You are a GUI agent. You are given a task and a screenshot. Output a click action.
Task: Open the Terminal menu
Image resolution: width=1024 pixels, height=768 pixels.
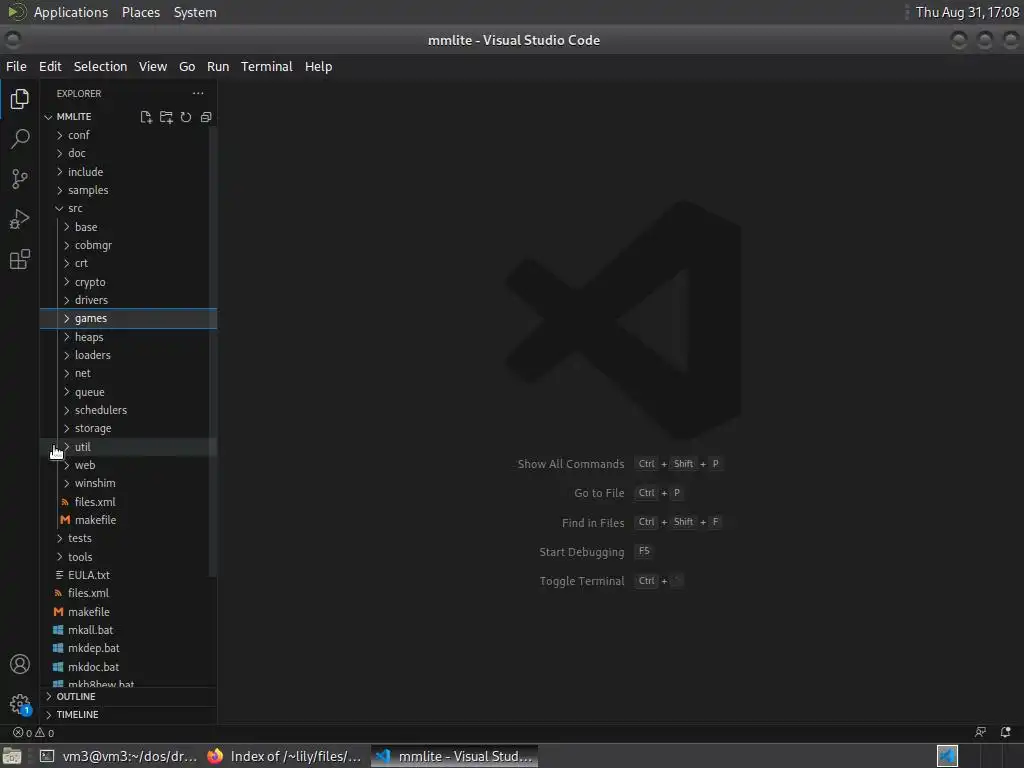[266, 67]
